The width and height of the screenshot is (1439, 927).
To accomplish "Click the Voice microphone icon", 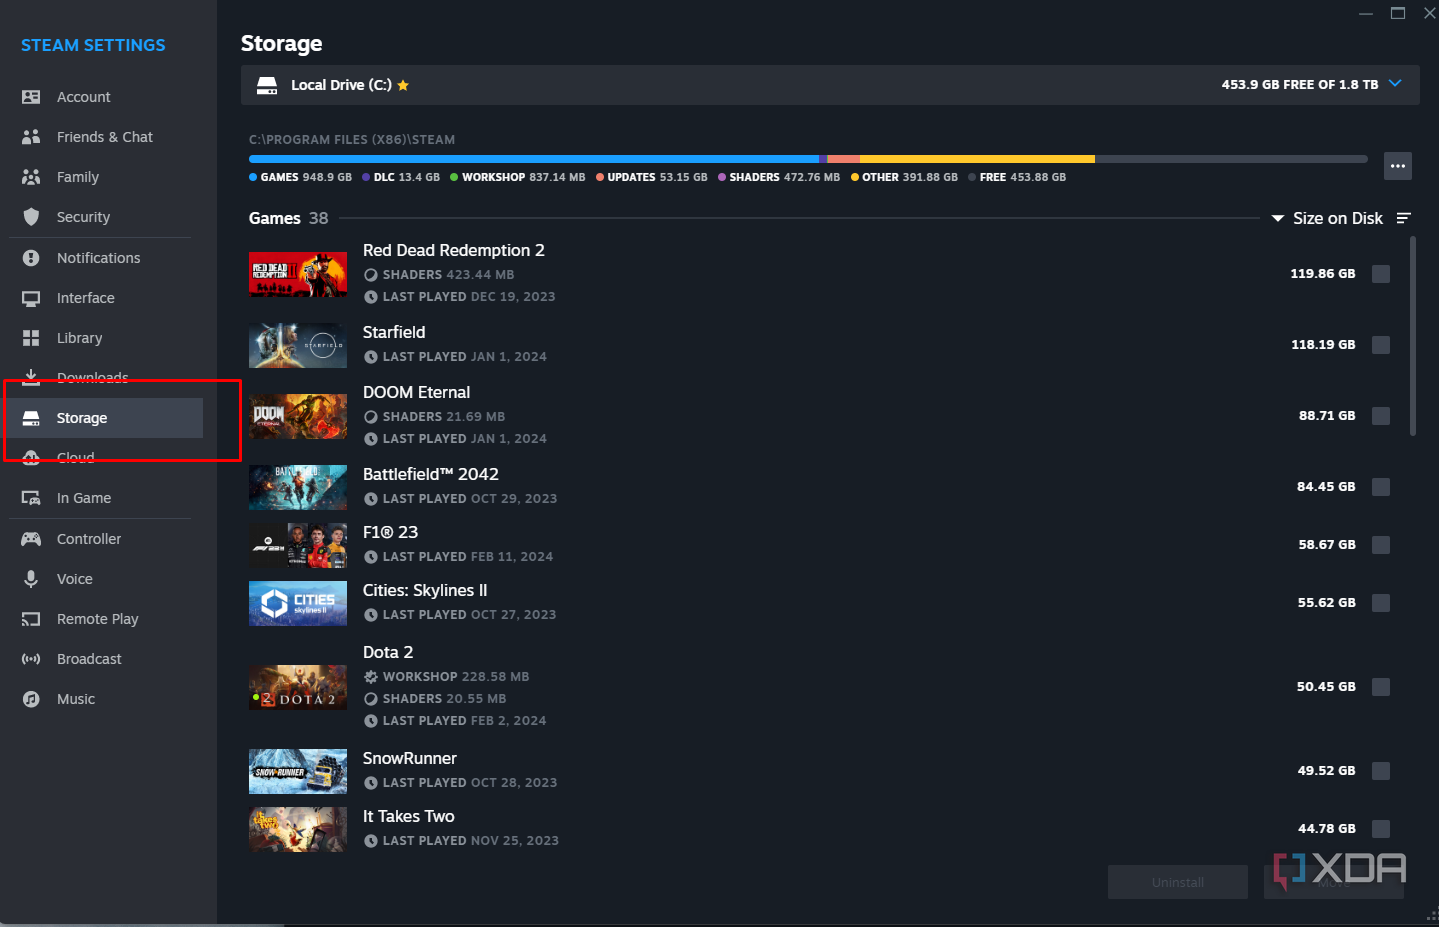I will tap(31, 579).
